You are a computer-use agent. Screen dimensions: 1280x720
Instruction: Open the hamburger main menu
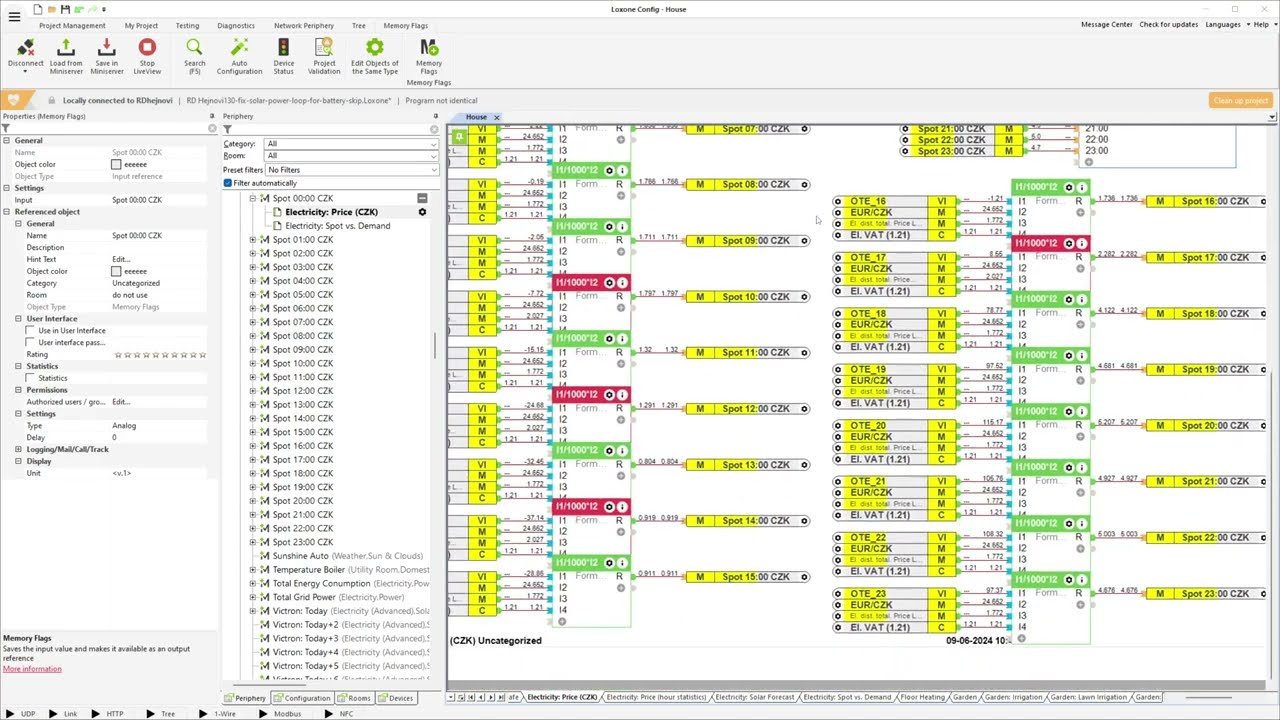pyautogui.click(x=14, y=16)
